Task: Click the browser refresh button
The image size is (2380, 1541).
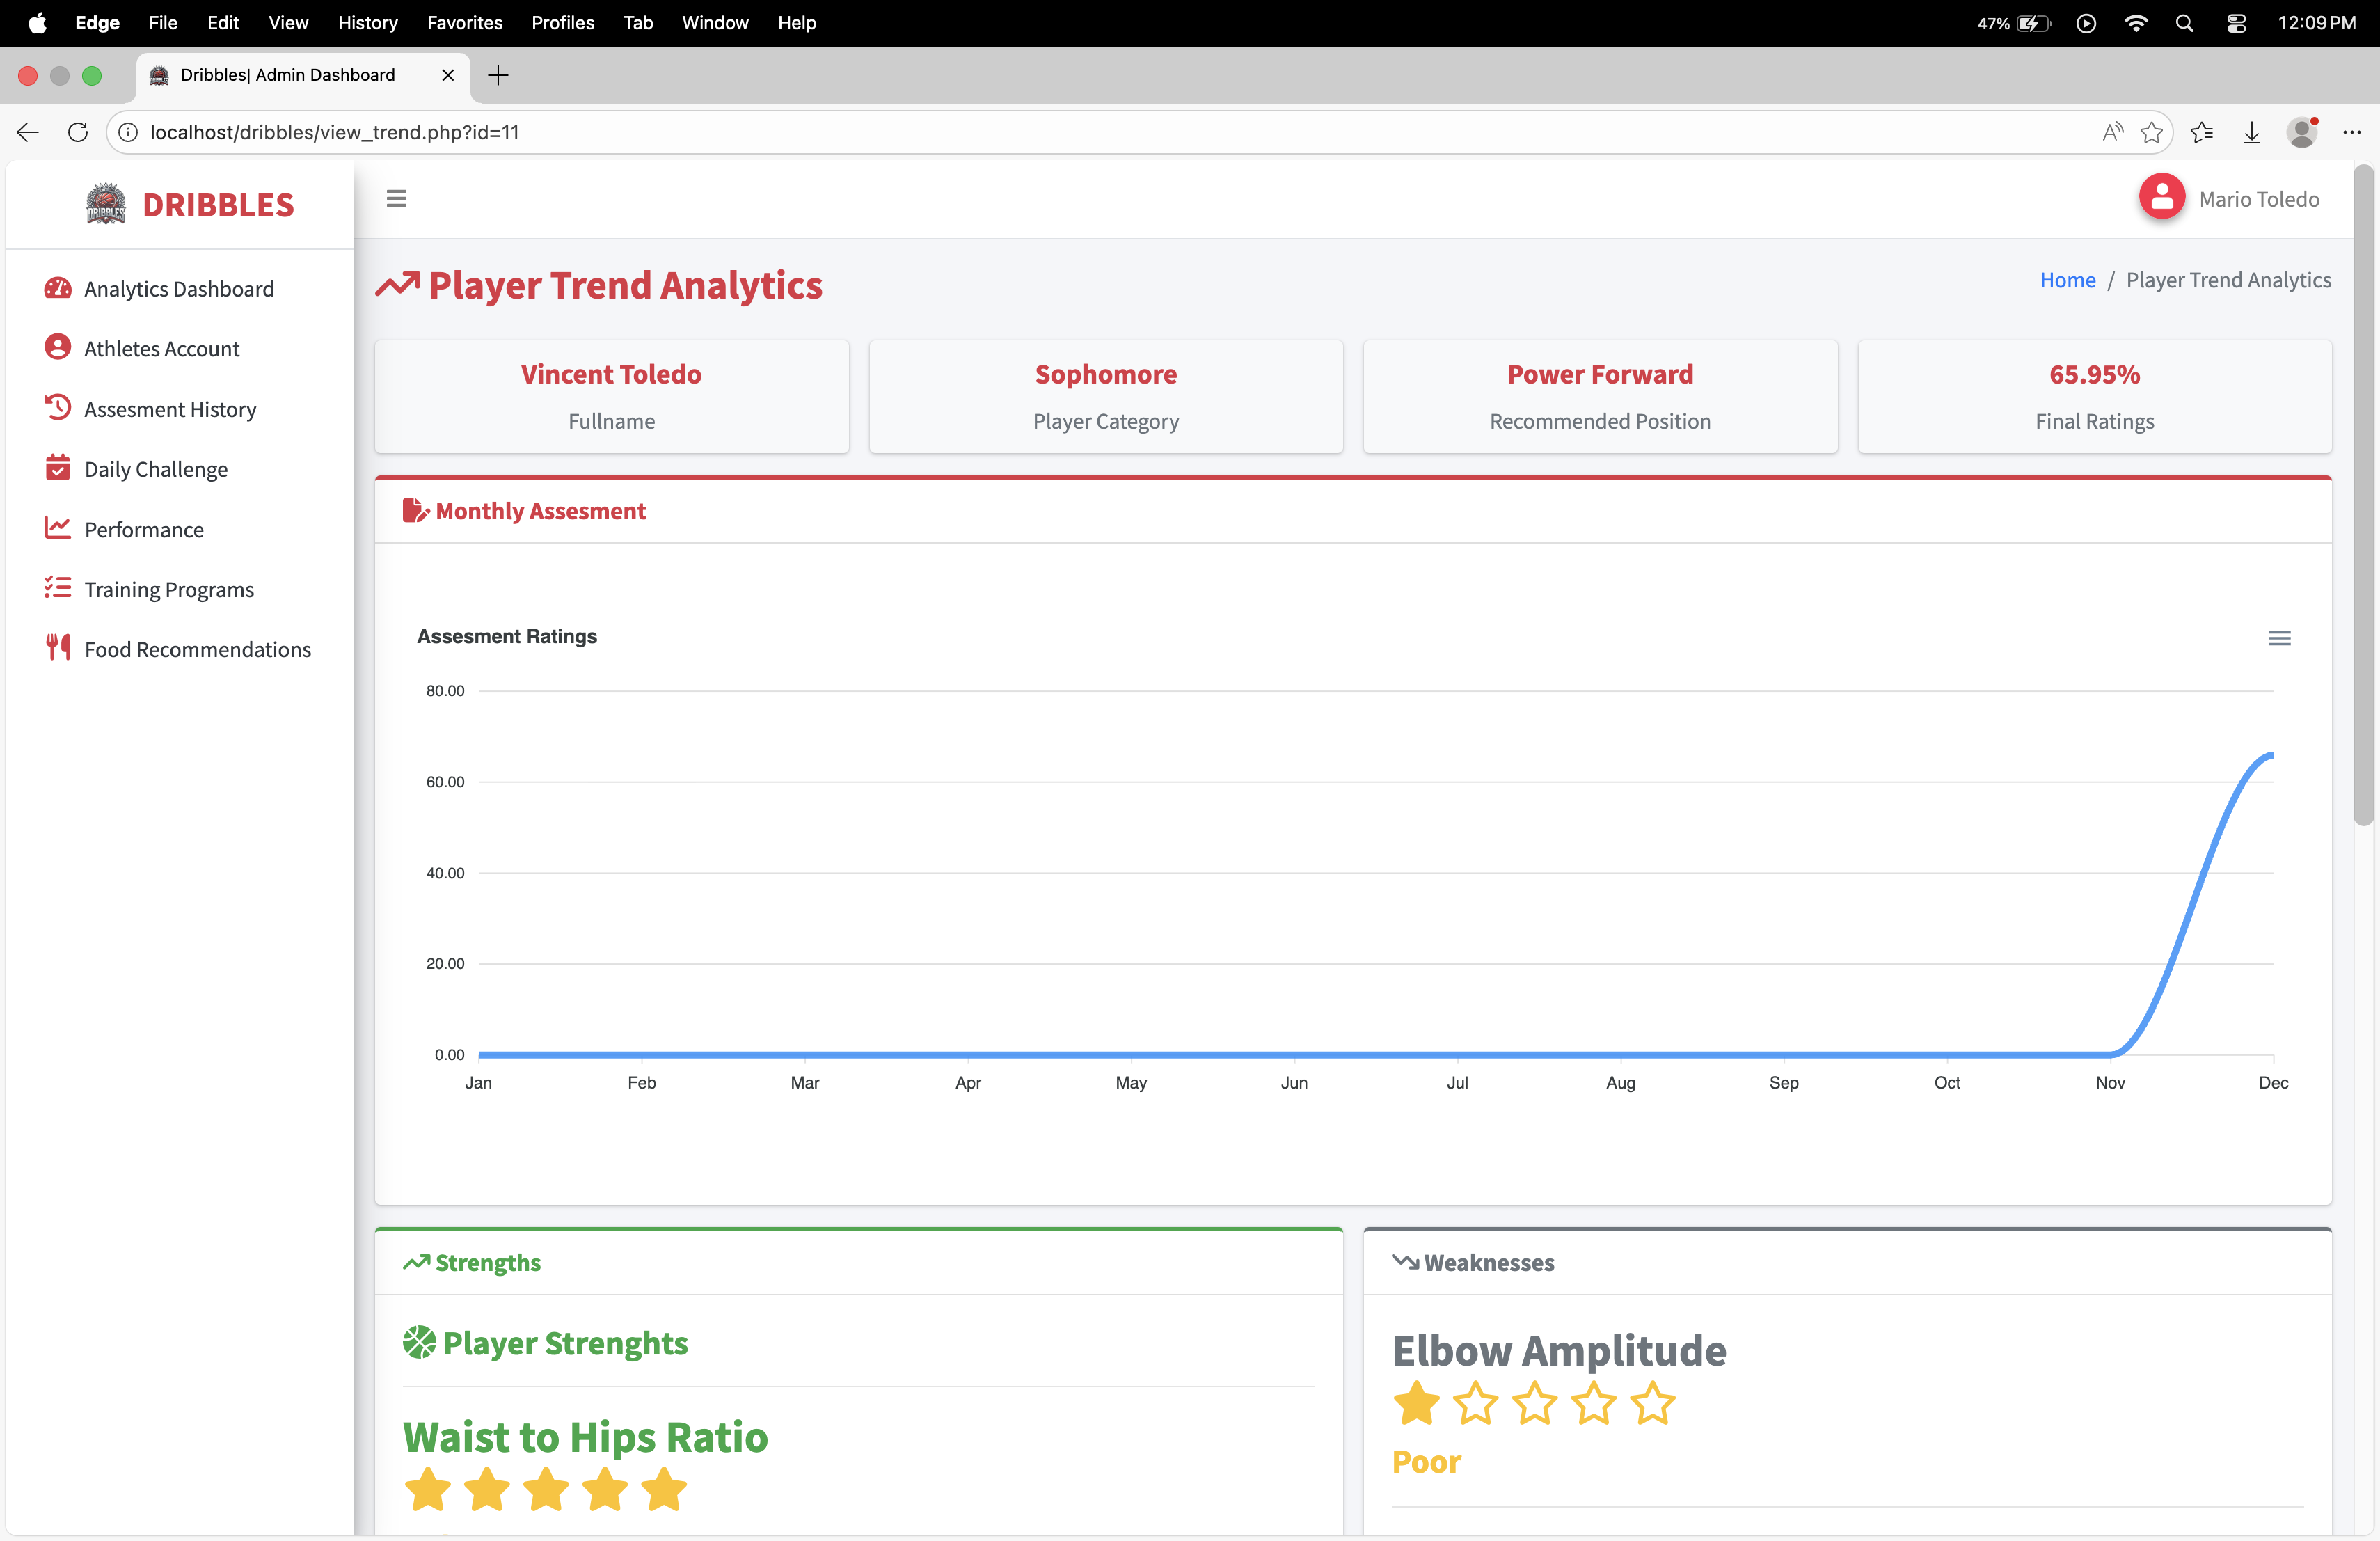Action: (78, 132)
